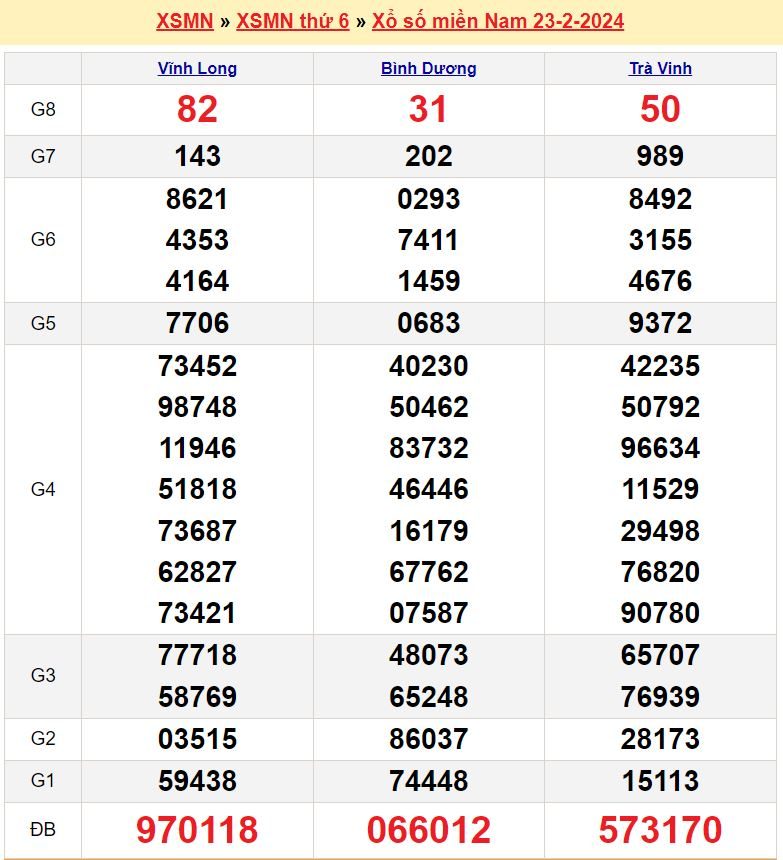Click G4 number 73452
The height and width of the screenshot is (860, 783).
(197, 366)
